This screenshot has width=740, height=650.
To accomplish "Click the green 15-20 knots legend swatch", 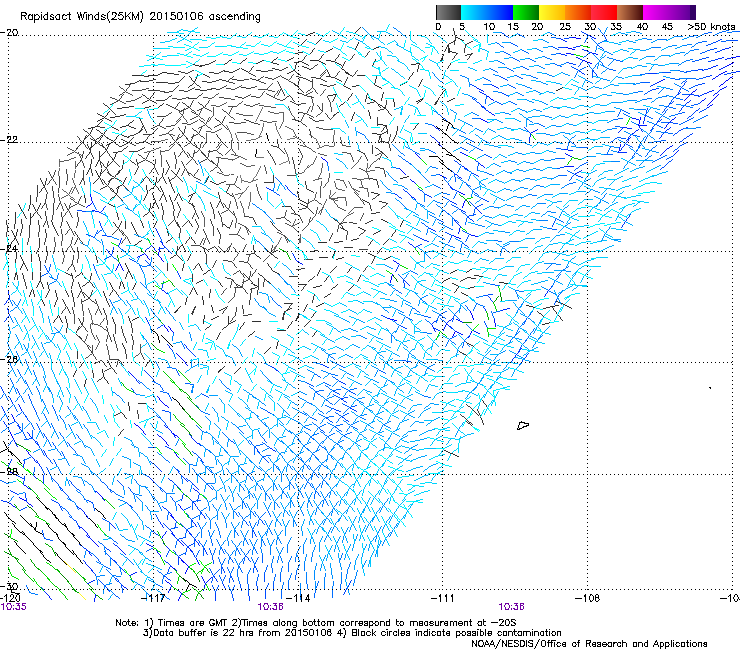I will pyautogui.click(x=526, y=12).
